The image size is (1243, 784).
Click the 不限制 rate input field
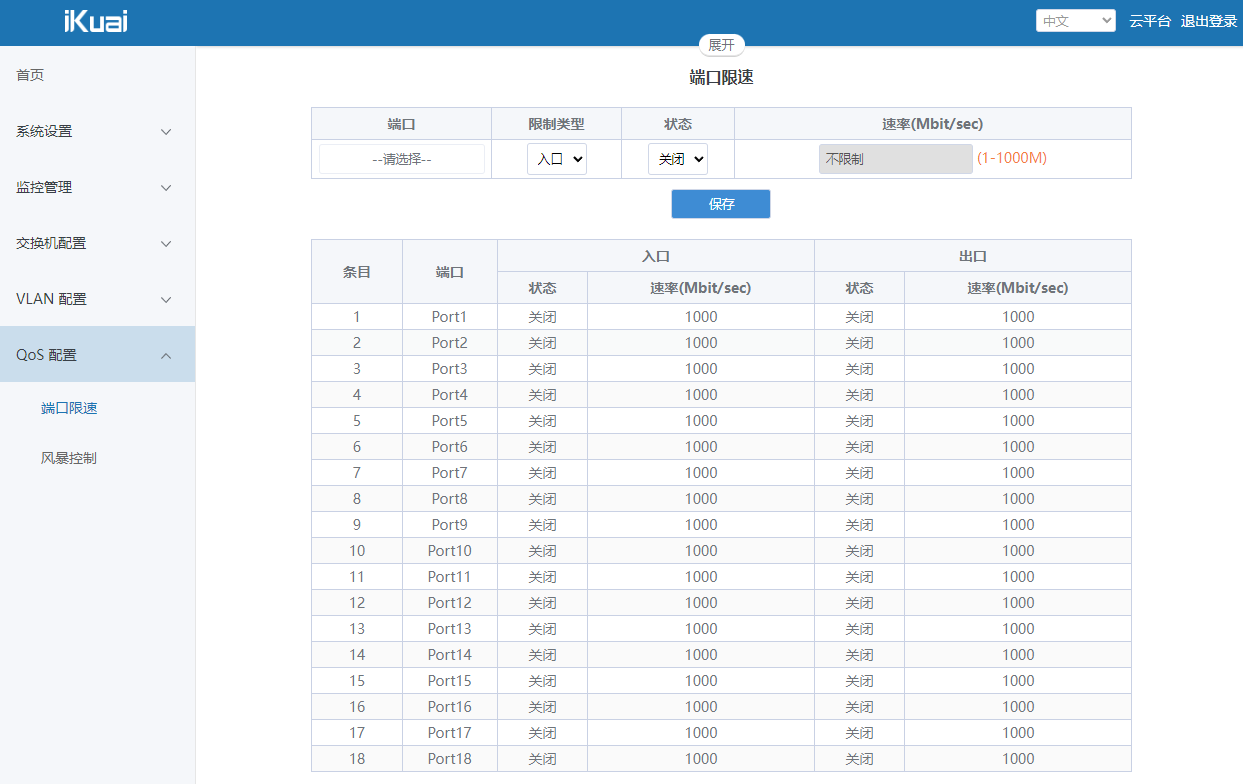pos(896,159)
